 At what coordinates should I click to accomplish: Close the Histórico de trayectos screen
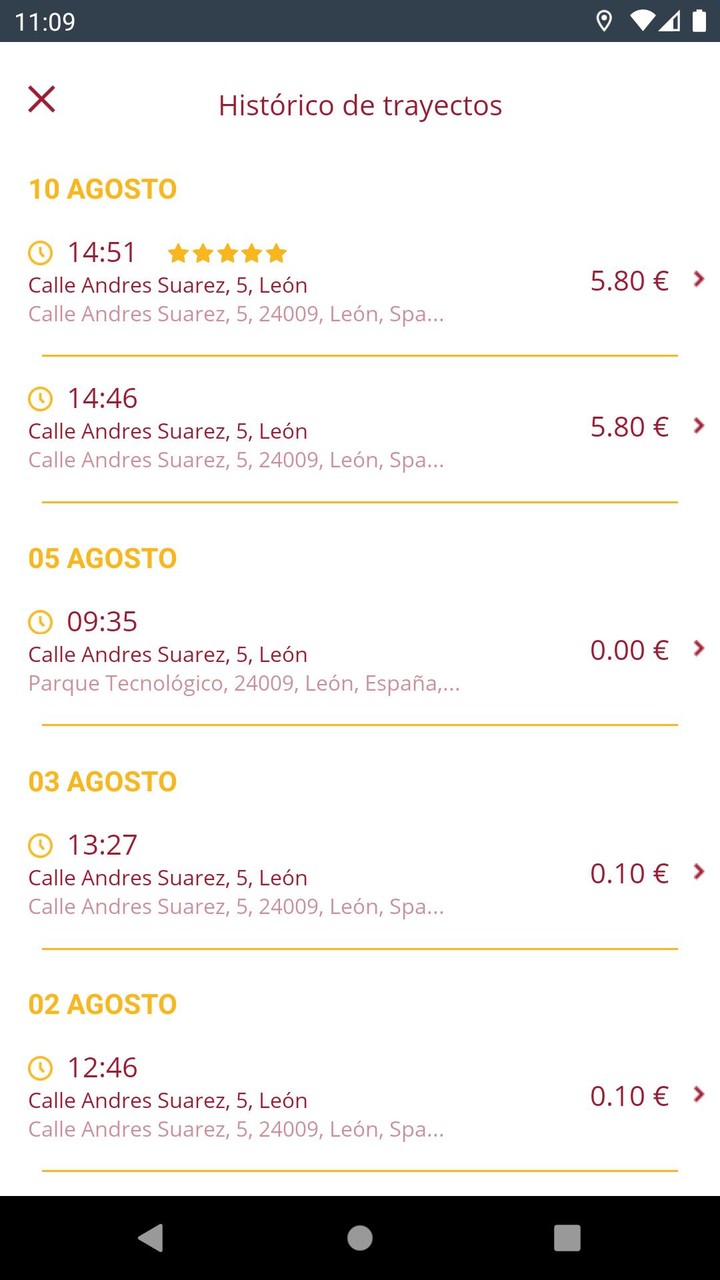41,99
